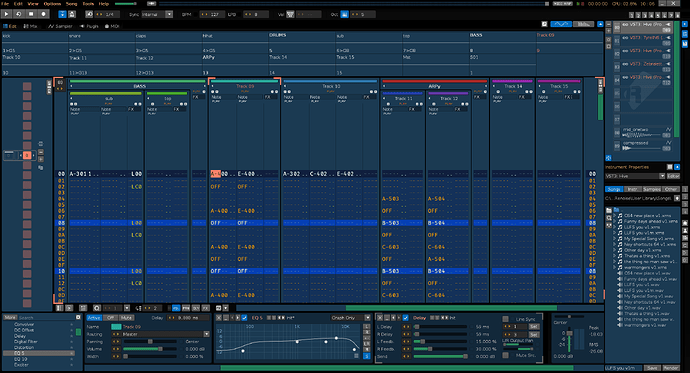Viewport: 690px width, 373px height.
Task: Toggle the EQ 5 device enabled checkbox
Action: tap(244, 318)
